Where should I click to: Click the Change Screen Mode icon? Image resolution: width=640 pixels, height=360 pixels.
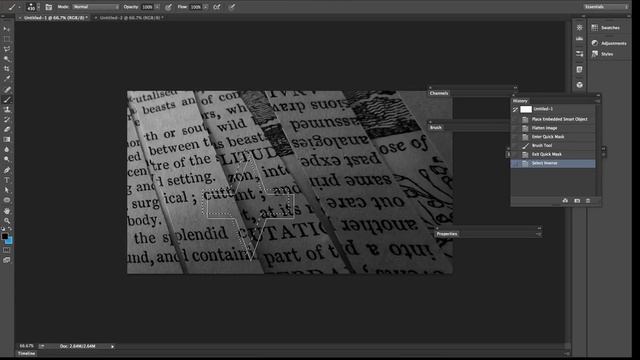[x=7, y=260]
